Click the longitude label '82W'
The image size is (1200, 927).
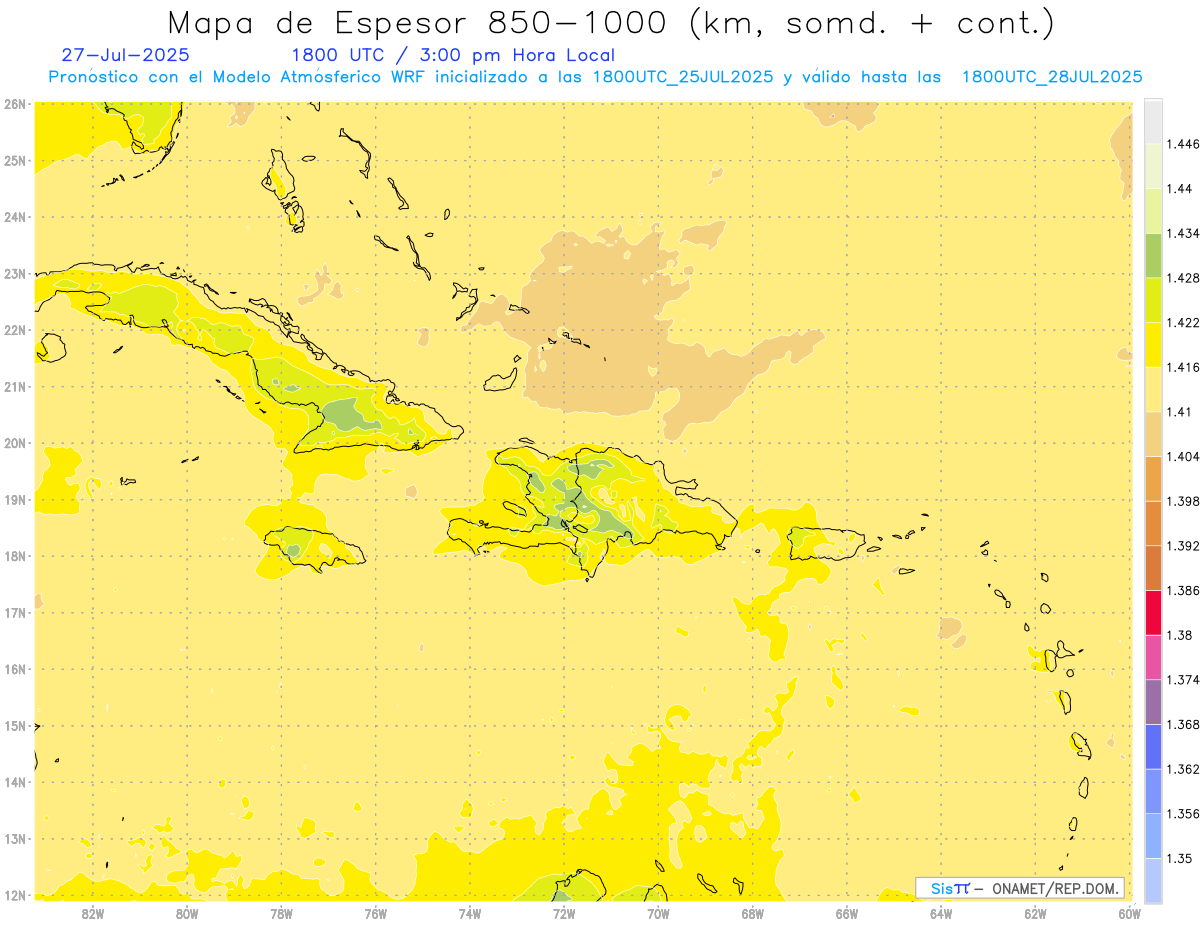pyautogui.click(x=93, y=912)
